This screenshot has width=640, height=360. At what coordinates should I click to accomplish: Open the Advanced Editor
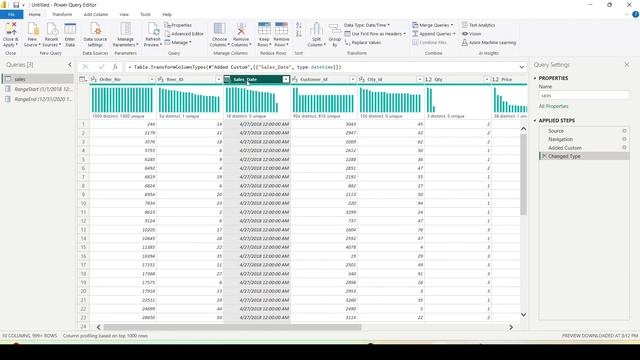(x=184, y=34)
